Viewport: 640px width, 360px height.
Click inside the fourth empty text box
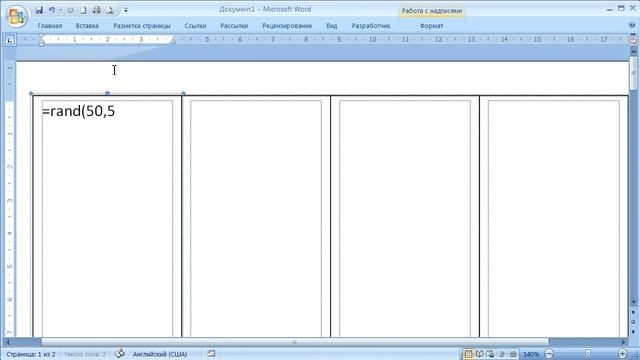coord(553,218)
